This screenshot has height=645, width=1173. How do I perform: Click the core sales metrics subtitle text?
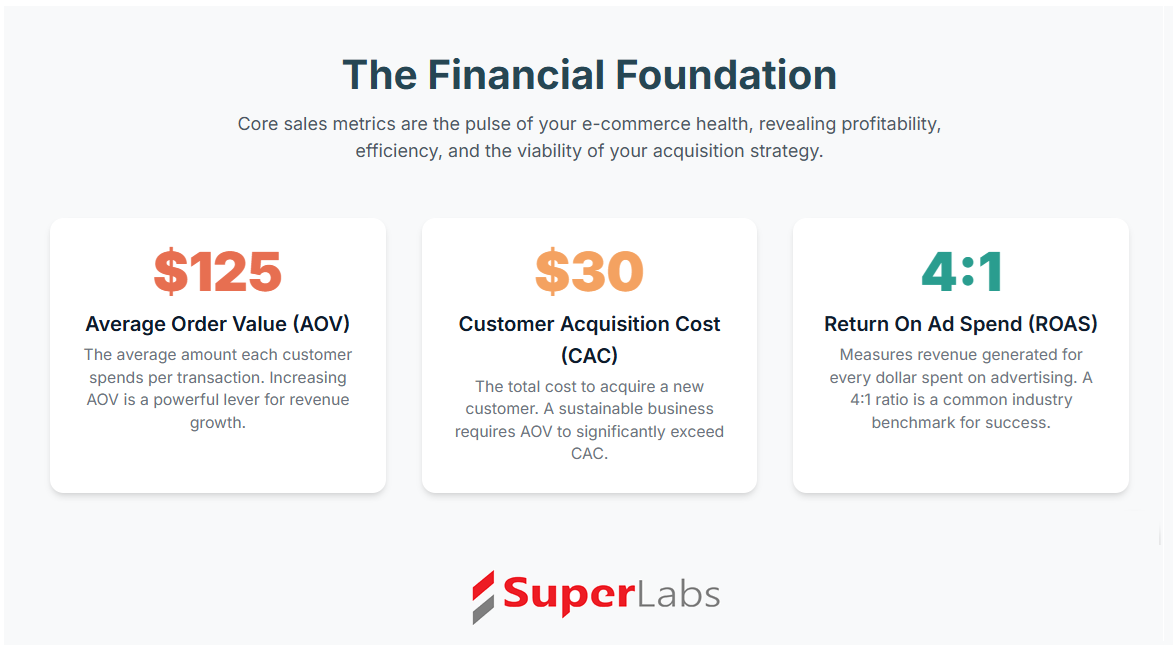click(589, 137)
